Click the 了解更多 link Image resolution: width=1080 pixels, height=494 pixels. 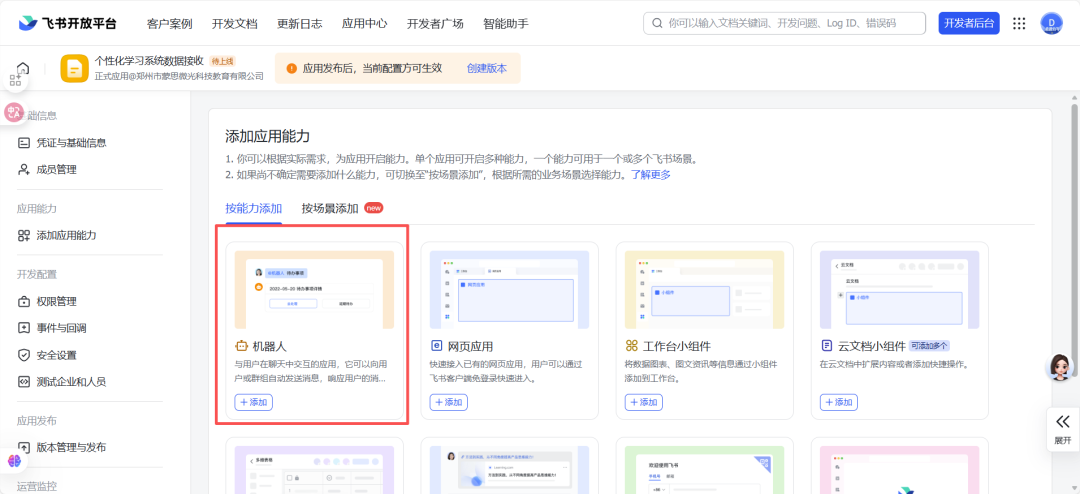click(x=651, y=175)
